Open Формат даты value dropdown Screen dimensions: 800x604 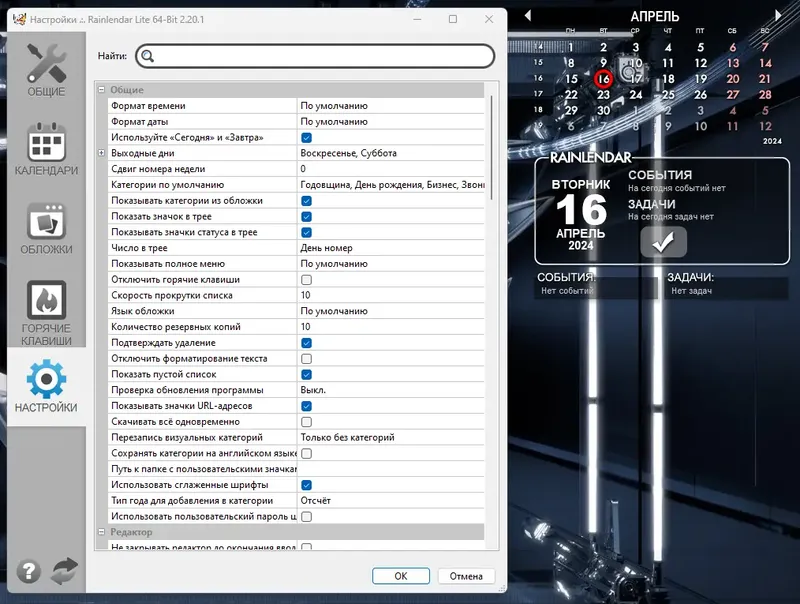[x=391, y=121]
